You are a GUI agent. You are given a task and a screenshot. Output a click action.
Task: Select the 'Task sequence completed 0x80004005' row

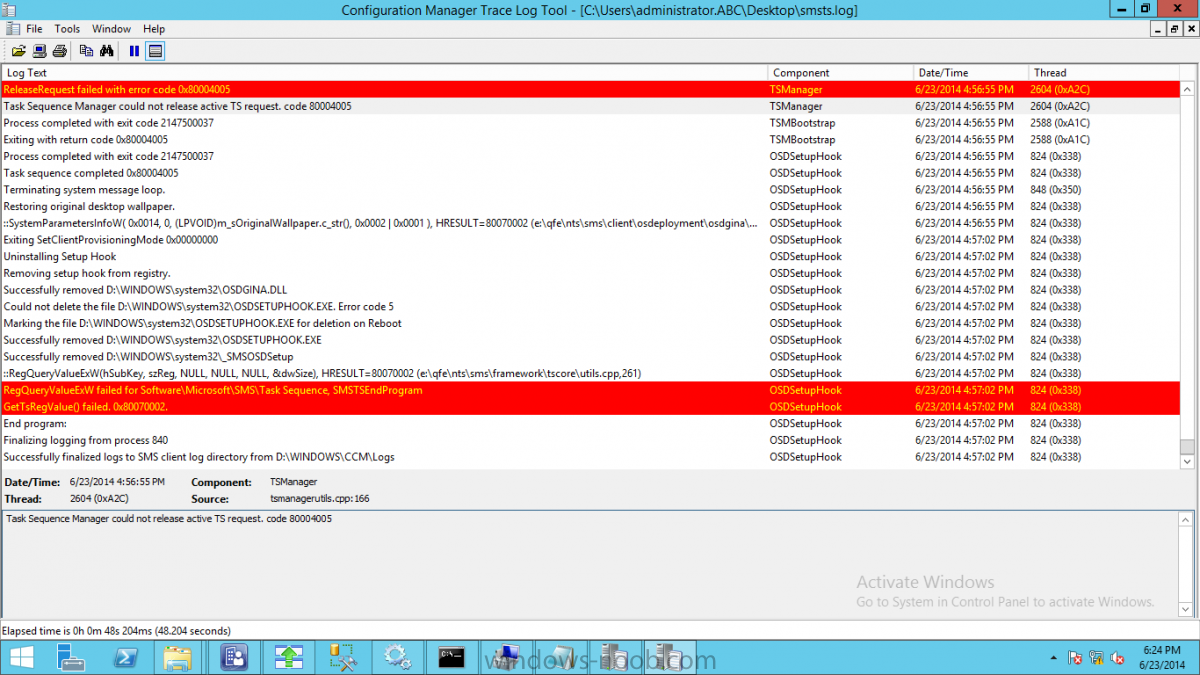pos(590,173)
